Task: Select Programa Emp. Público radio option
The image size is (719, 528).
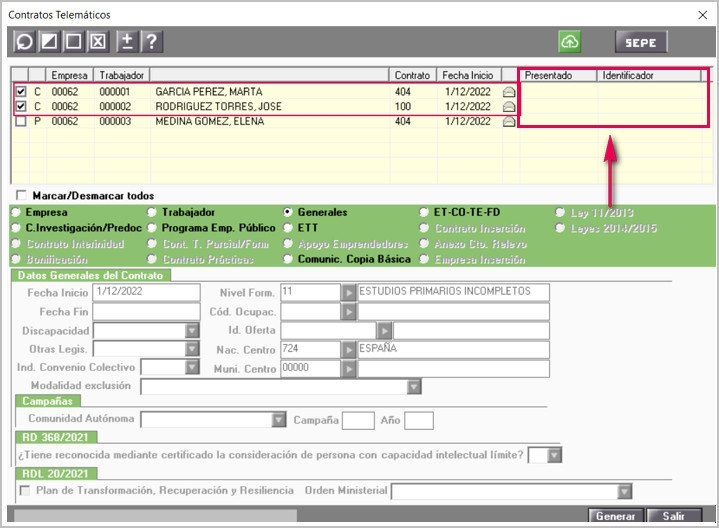Action: click(152, 228)
